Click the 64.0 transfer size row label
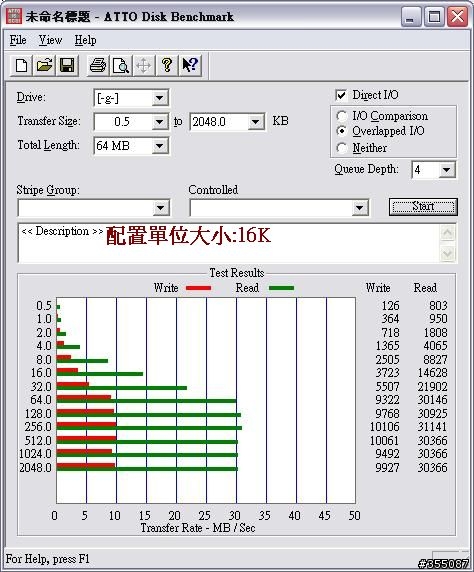This screenshot has width=474, height=572. coord(41,400)
